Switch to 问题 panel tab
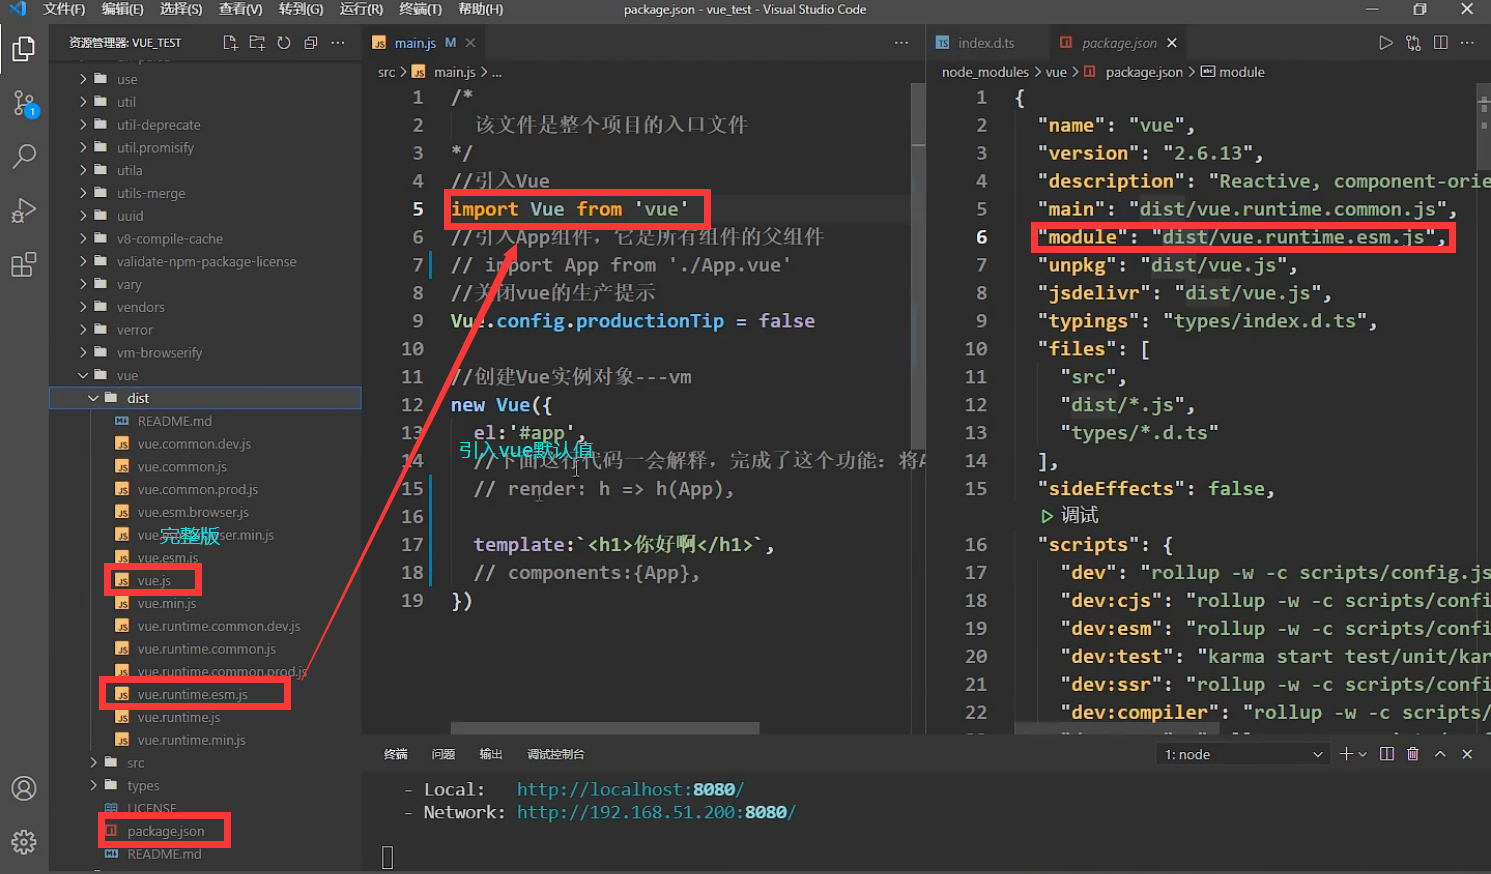1491x874 pixels. click(x=443, y=754)
